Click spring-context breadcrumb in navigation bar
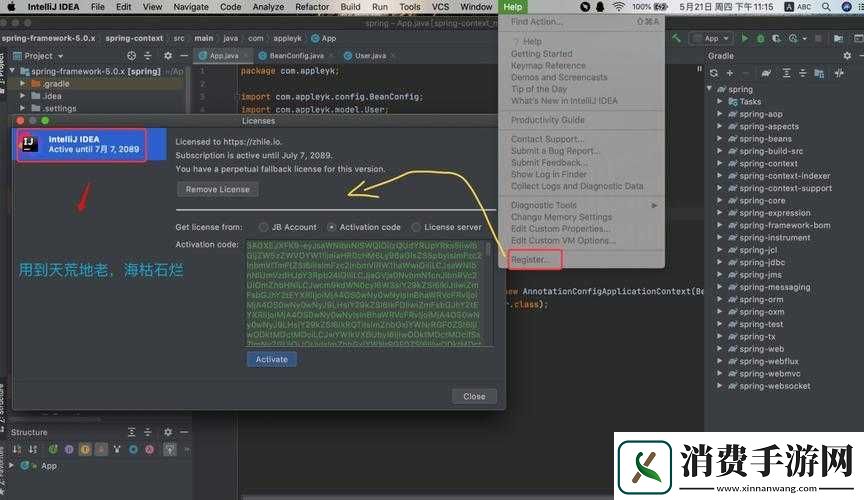This screenshot has width=864, height=500. coord(134,38)
